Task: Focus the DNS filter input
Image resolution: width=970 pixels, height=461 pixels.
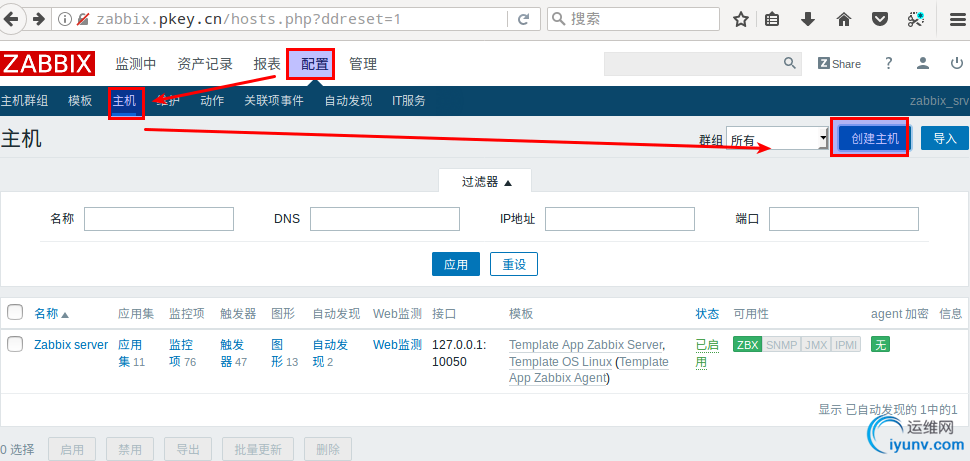Action: click(385, 219)
